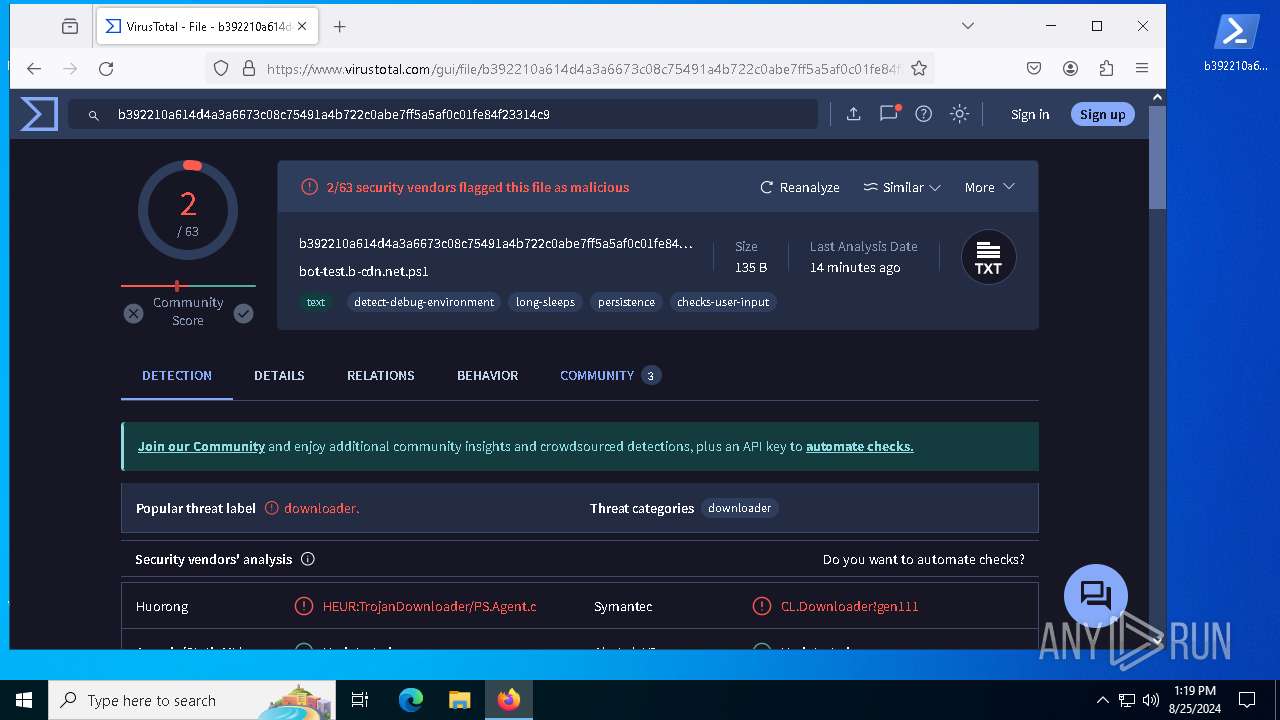Click the TXT file type icon

point(988,258)
